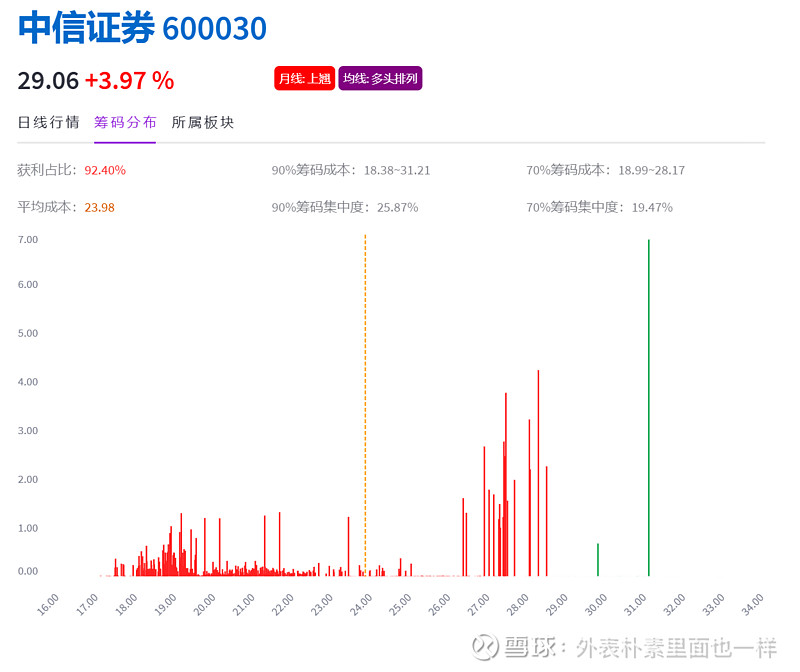Click the 90%筹码成本 range 18.38~31.21

tap(397, 170)
